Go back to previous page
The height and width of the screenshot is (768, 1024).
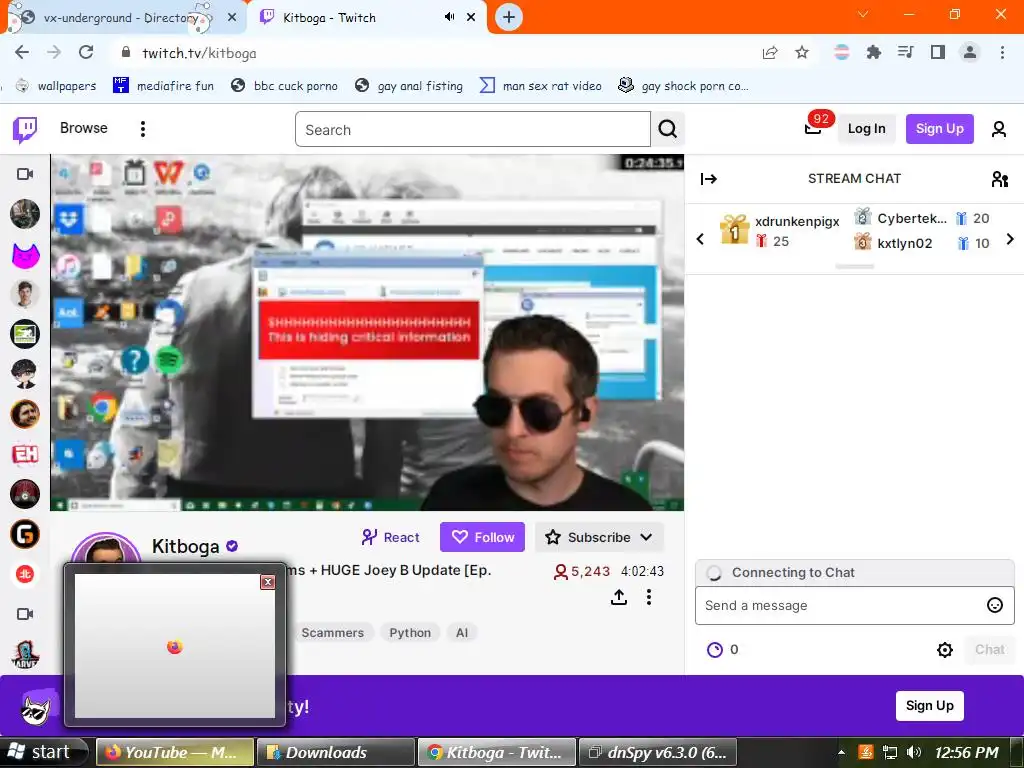point(22,52)
